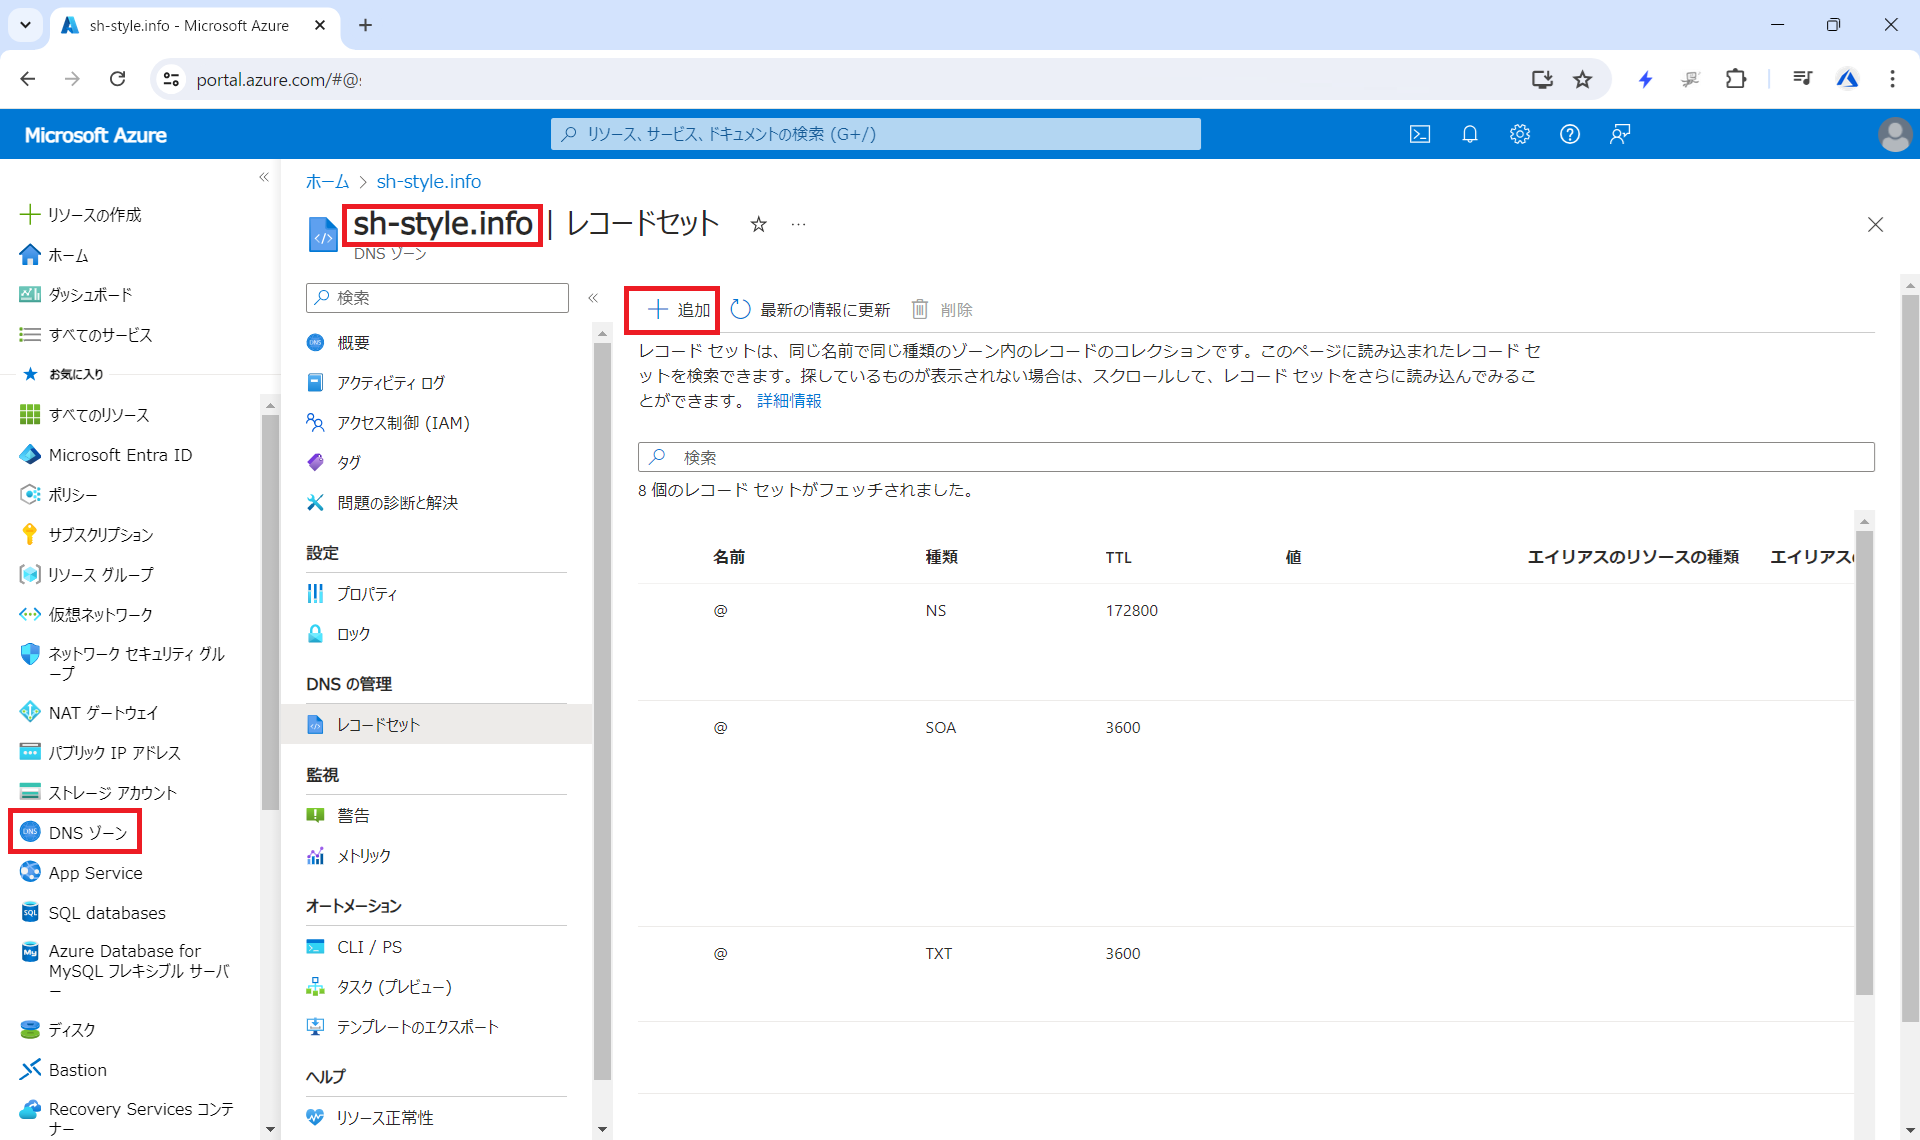Collapse the resource menu pane
The width and height of the screenshot is (1920, 1140).
click(x=593, y=297)
